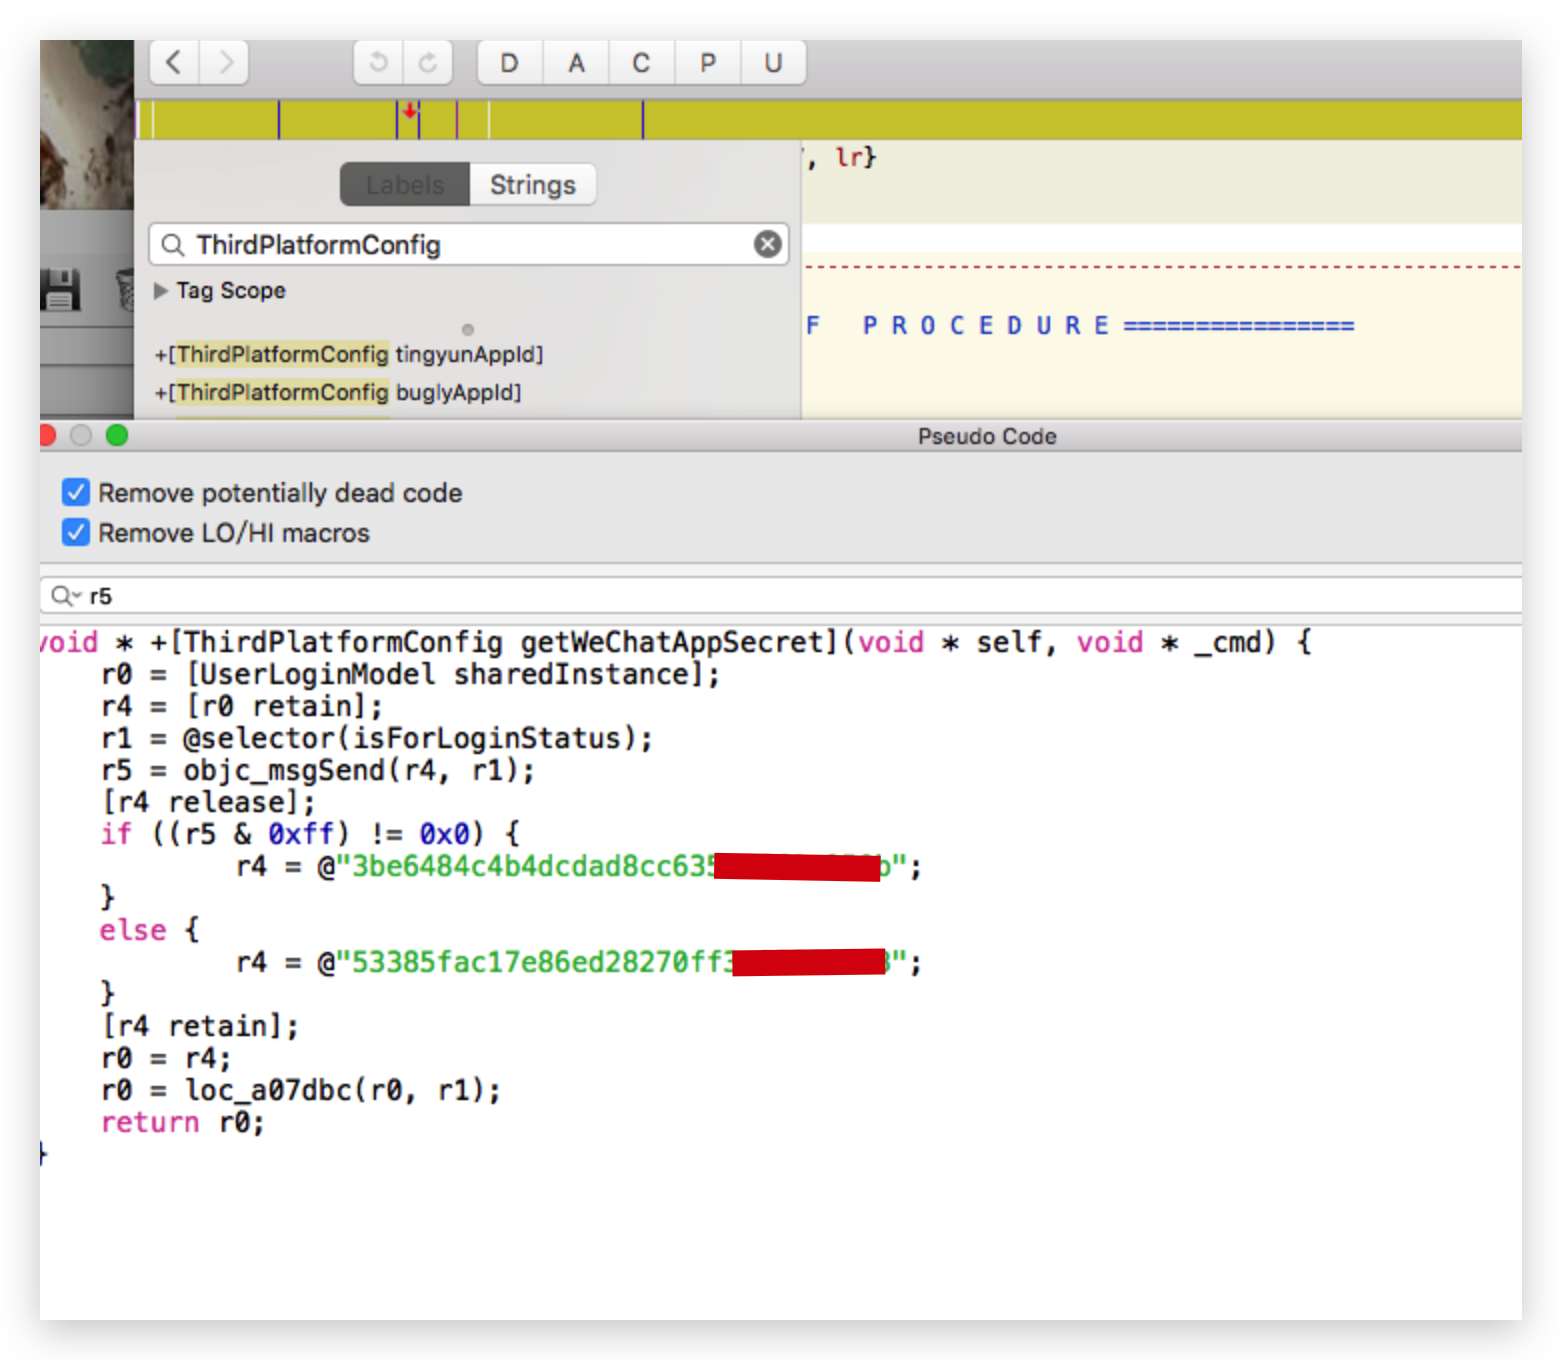
Task: Click the floppy disk save icon
Action: click(x=60, y=290)
